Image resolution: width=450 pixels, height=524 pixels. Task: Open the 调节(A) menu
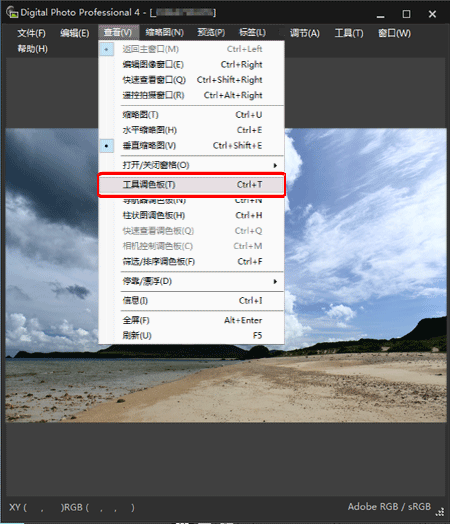(304, 33)
